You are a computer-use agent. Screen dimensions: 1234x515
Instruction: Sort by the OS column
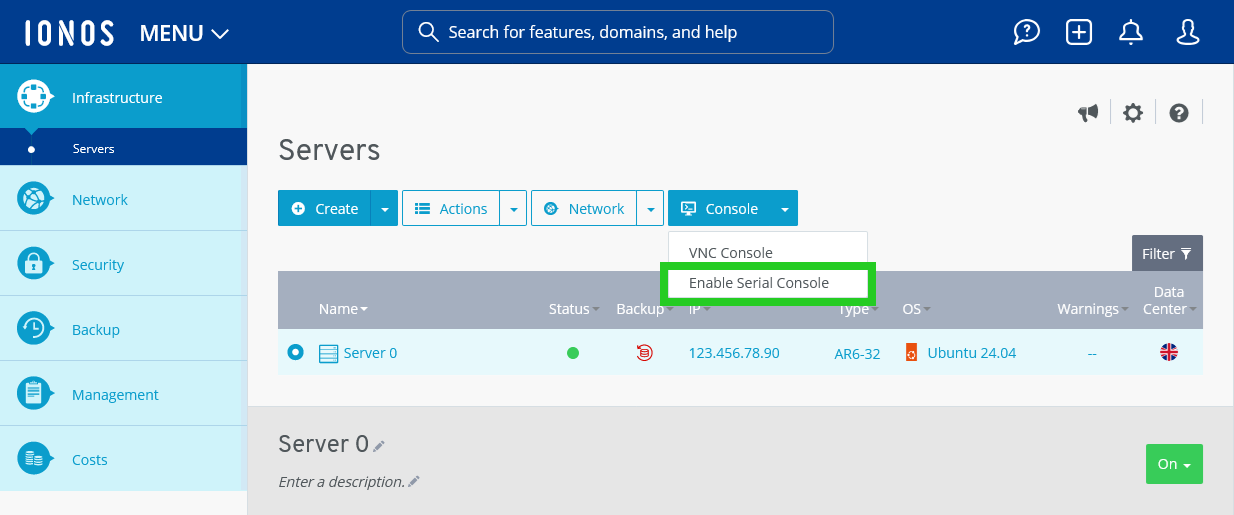916,309
